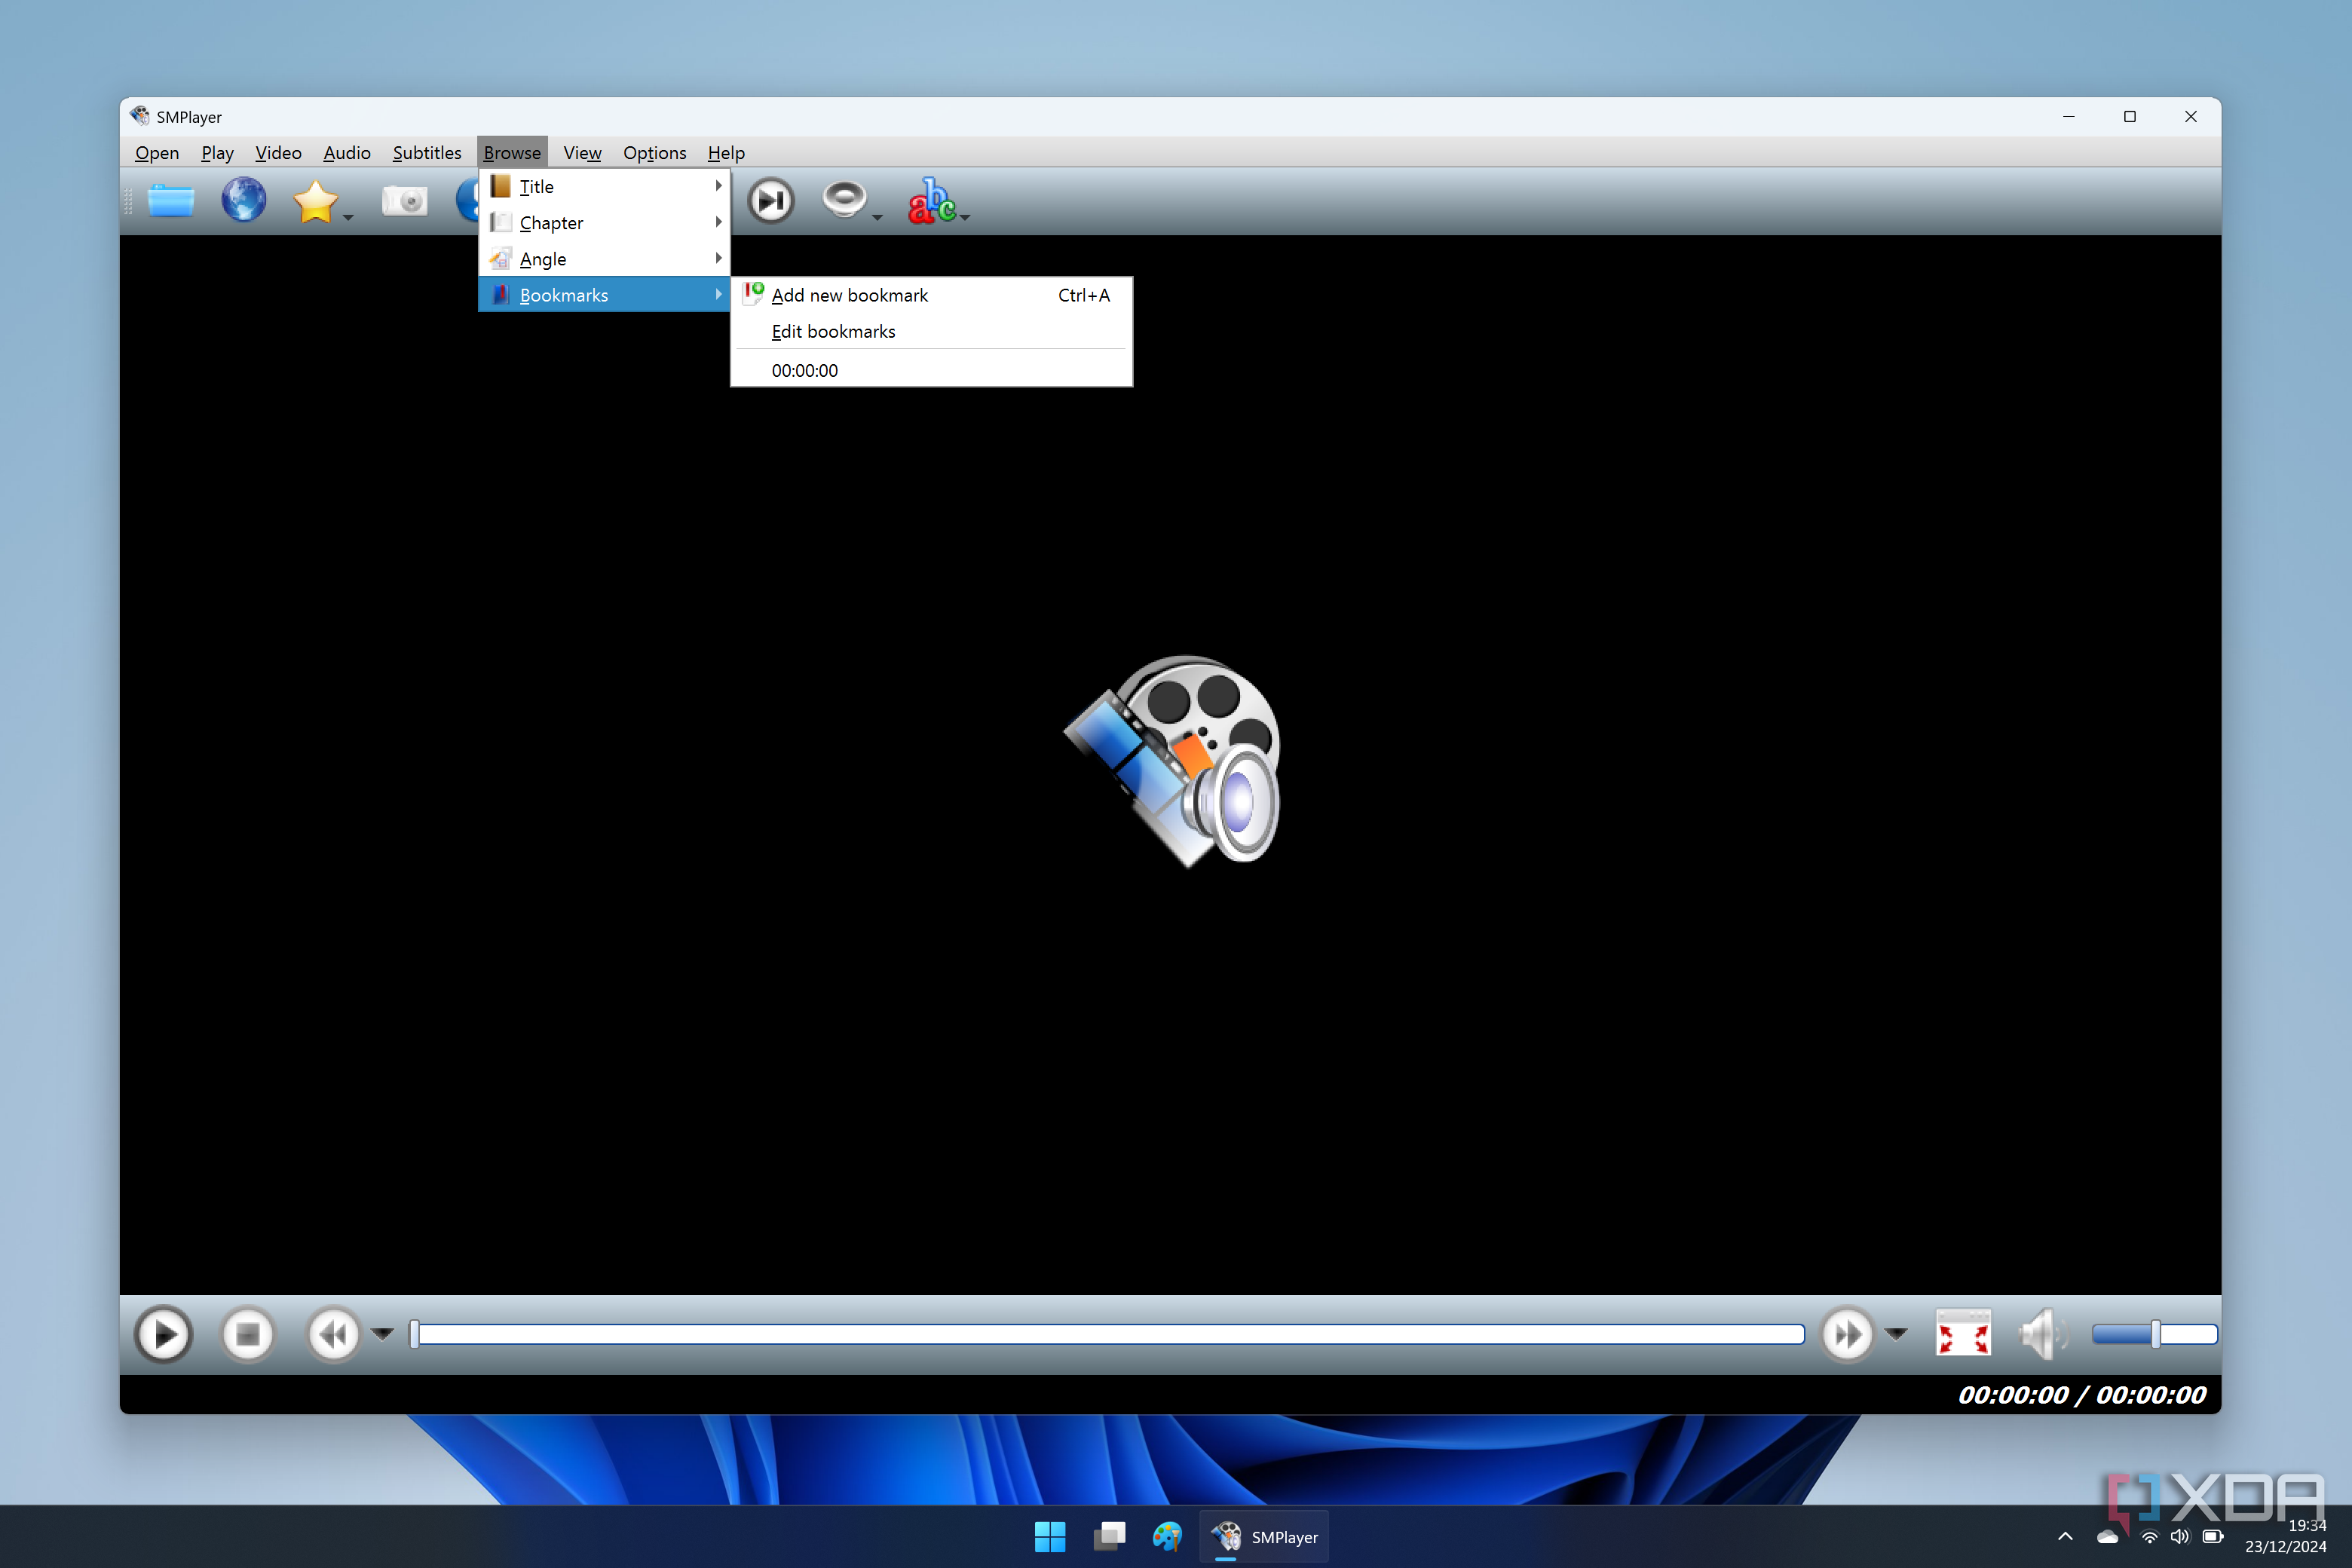Image resolution: width=2352 pixels, height=1568 pixels.
Task: Click the SMPlayer taskbar button
Action: [1265, 1537]
